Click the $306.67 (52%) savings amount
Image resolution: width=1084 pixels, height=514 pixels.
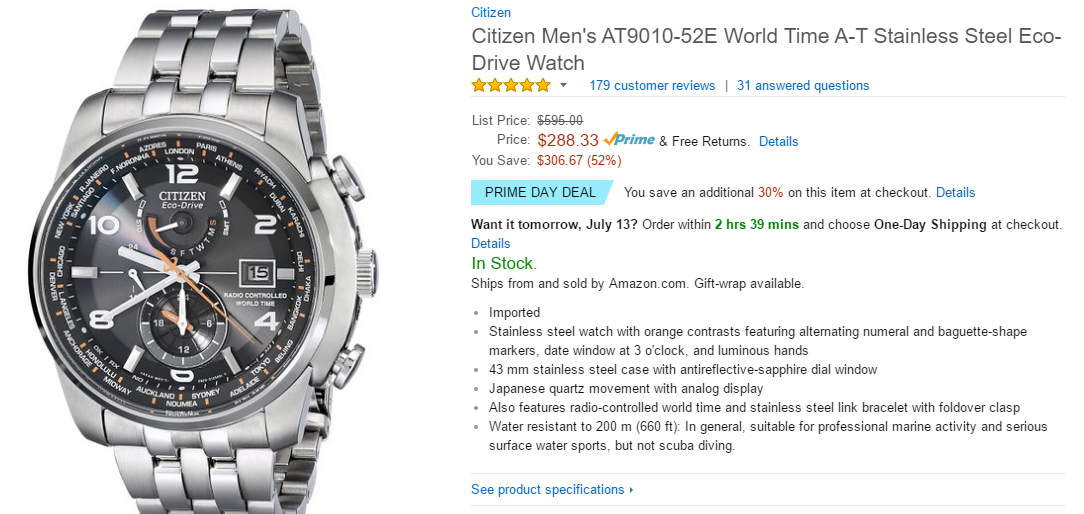coord(579,160)
